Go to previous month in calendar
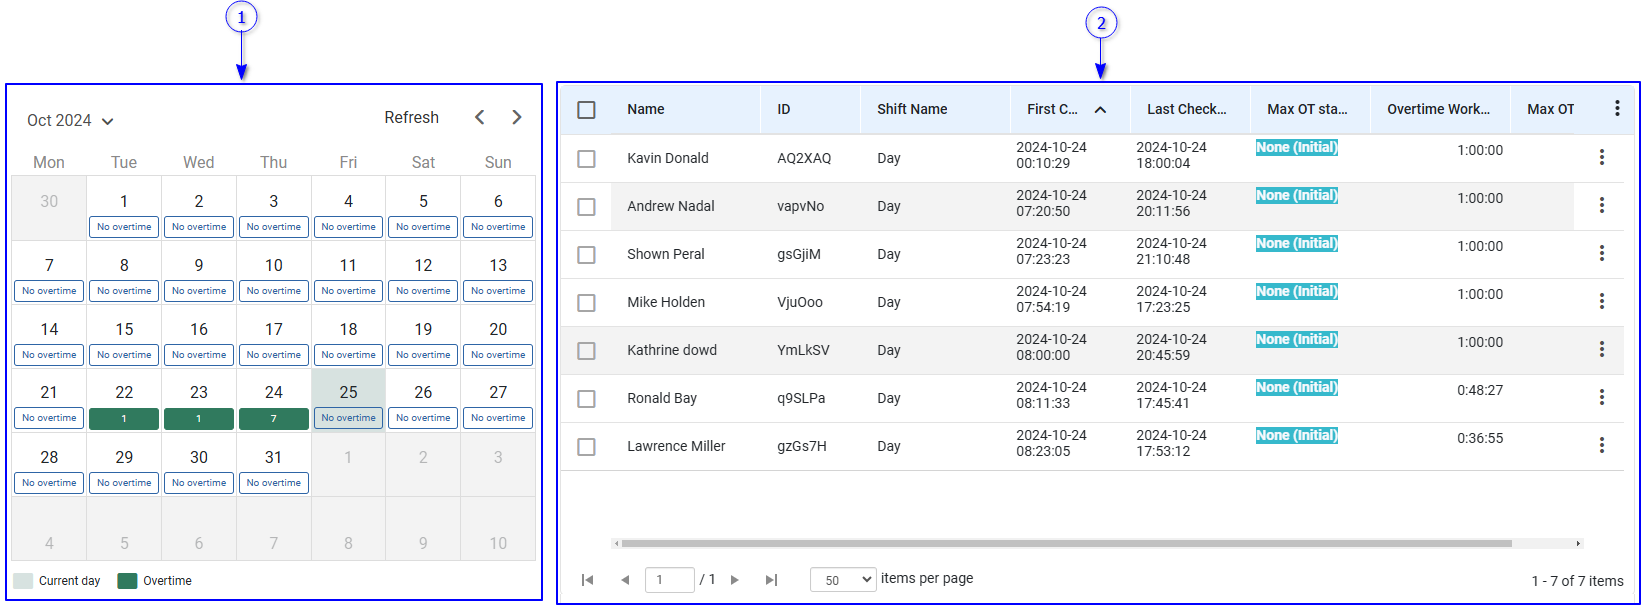 480,118
